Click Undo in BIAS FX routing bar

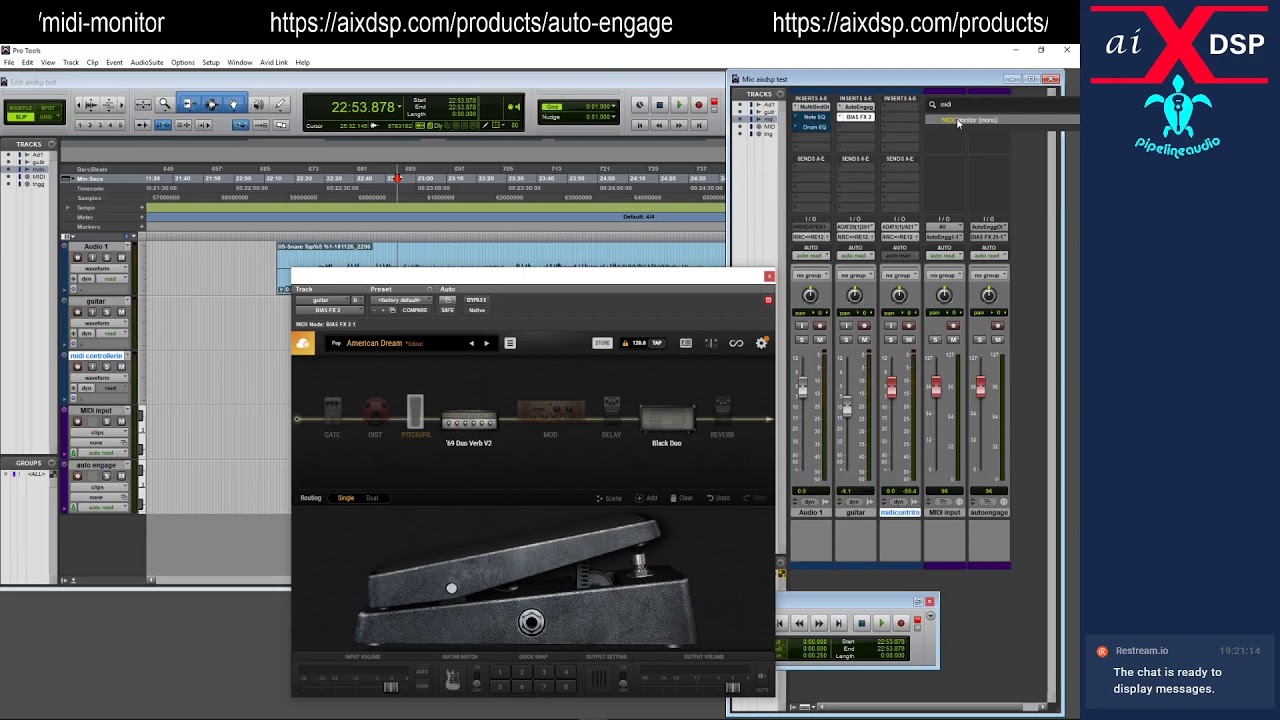pos(719,498)
